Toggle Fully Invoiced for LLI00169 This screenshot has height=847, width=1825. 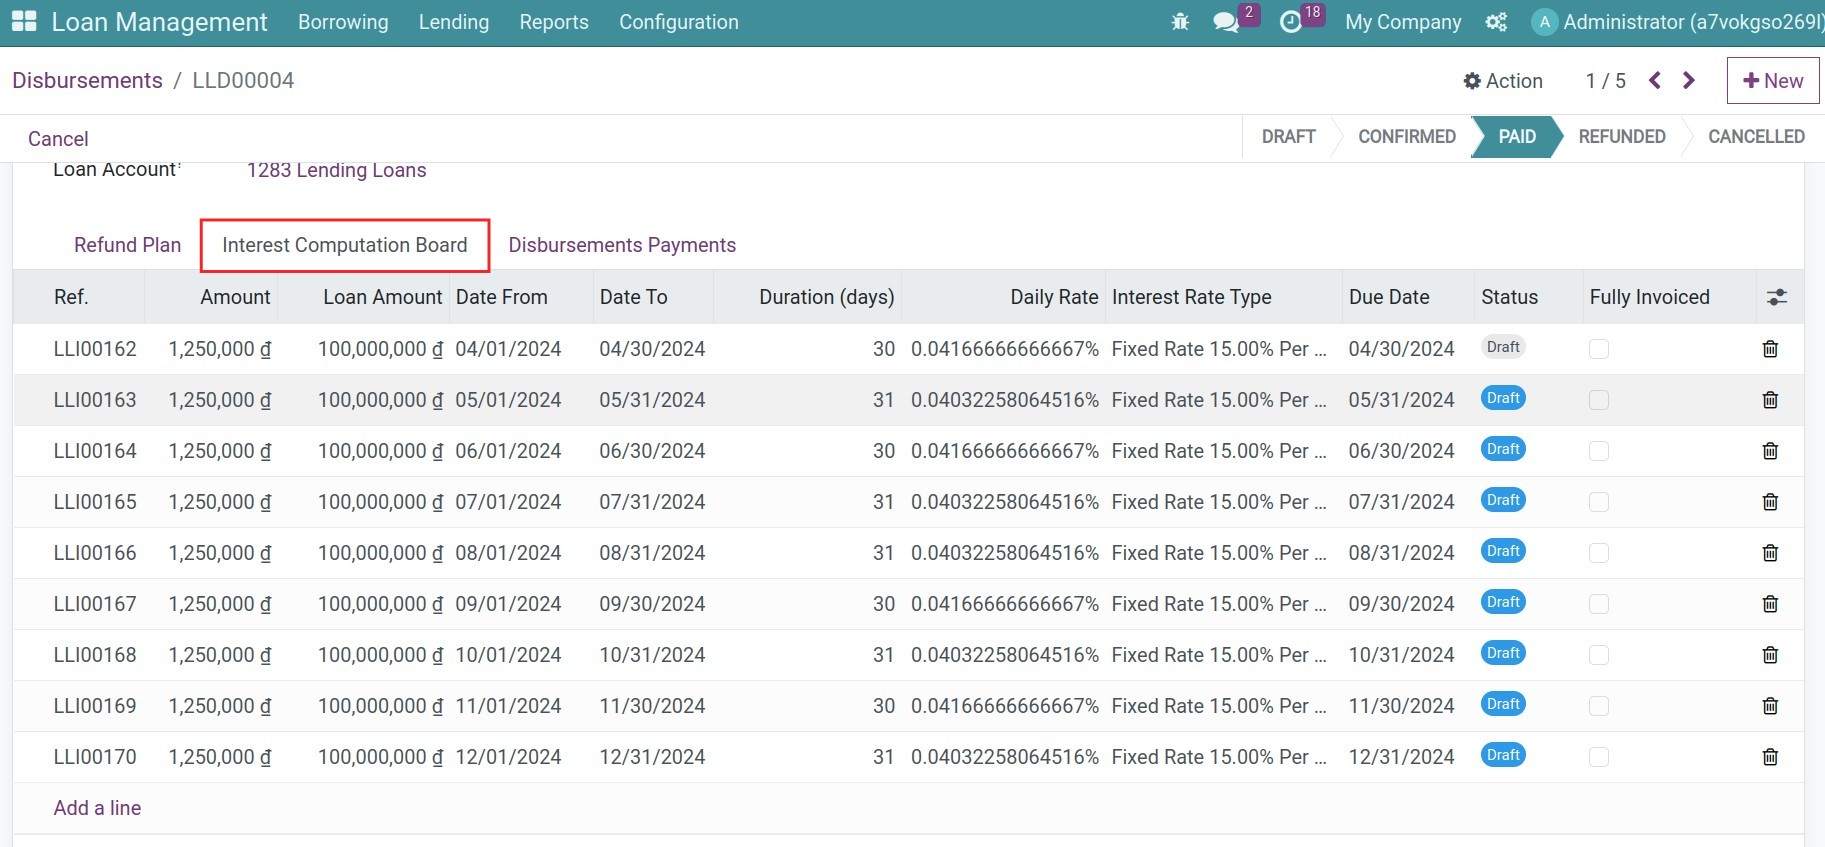click(1599, 706)
